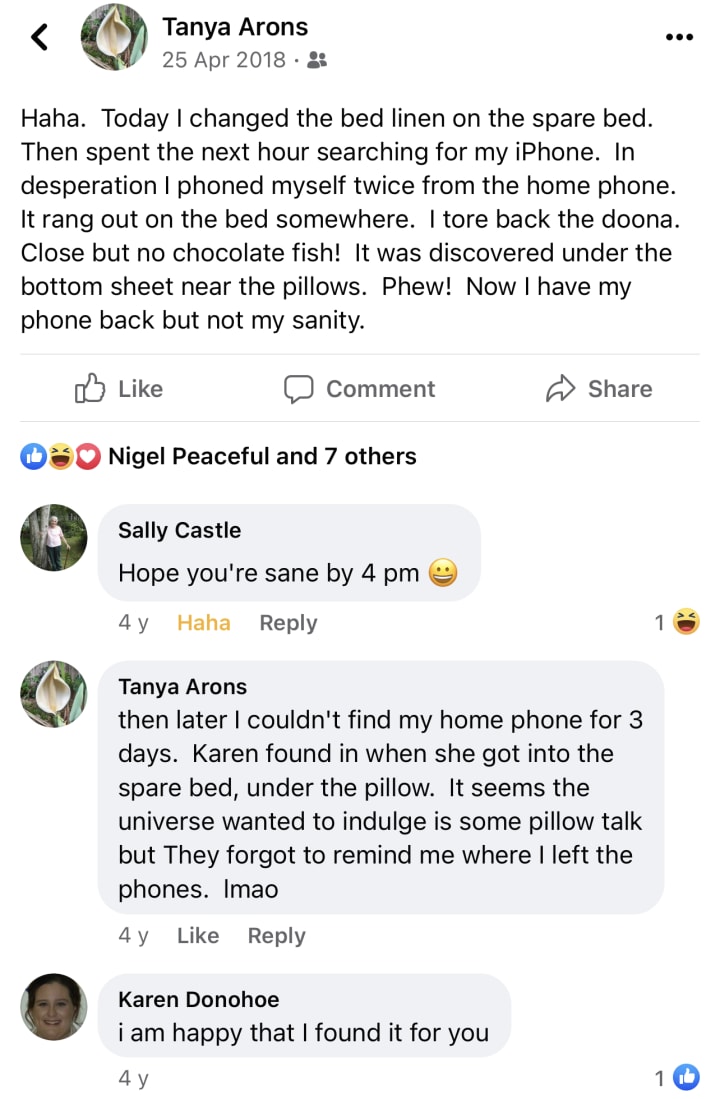Like Tanya Arons' pillow talk comment
This screenshot has width=720, height=1099.
click(x=198, y=936)
